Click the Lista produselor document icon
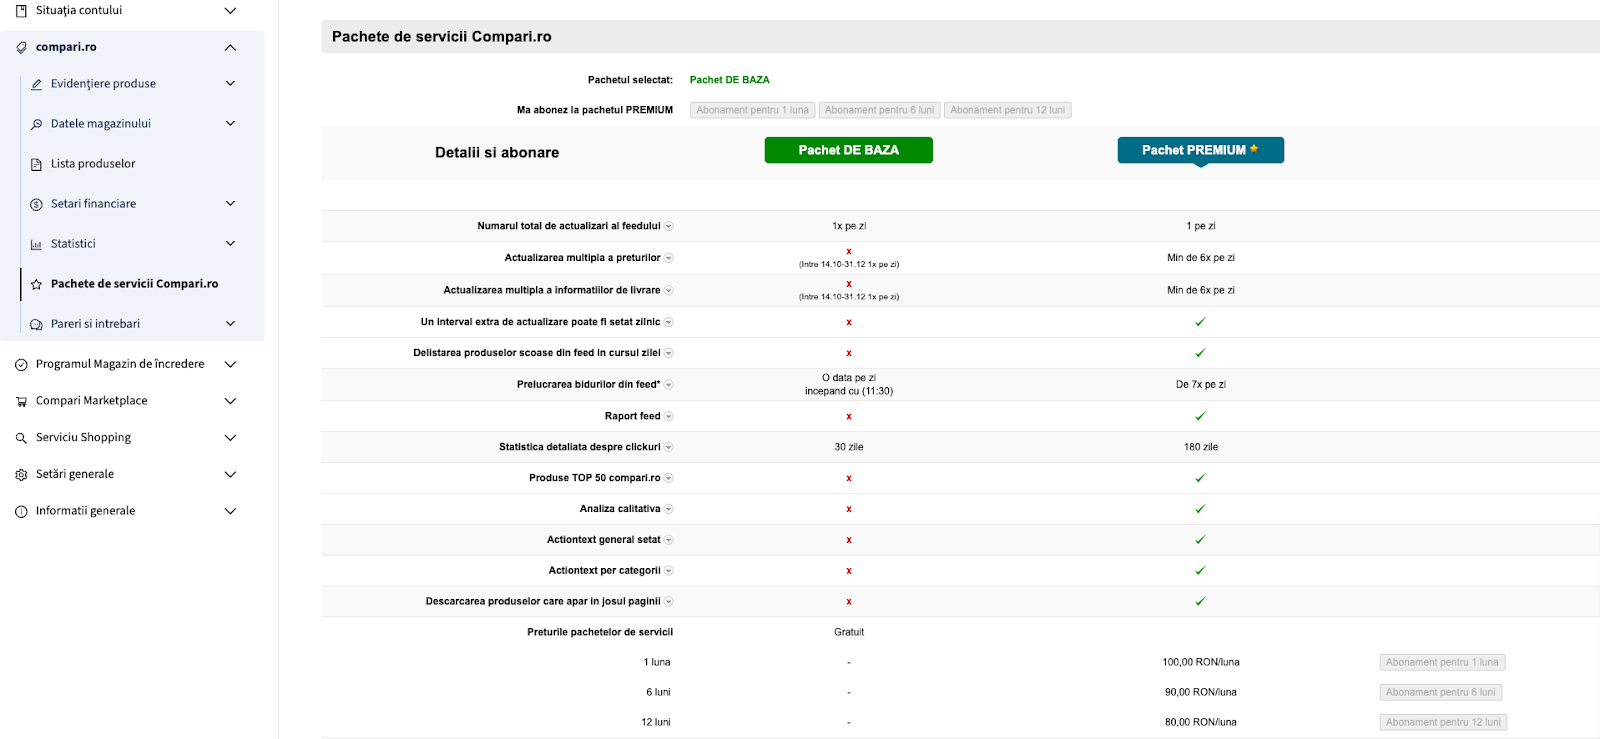Screen dimensions: 1600x739 (x=36, y=164)
